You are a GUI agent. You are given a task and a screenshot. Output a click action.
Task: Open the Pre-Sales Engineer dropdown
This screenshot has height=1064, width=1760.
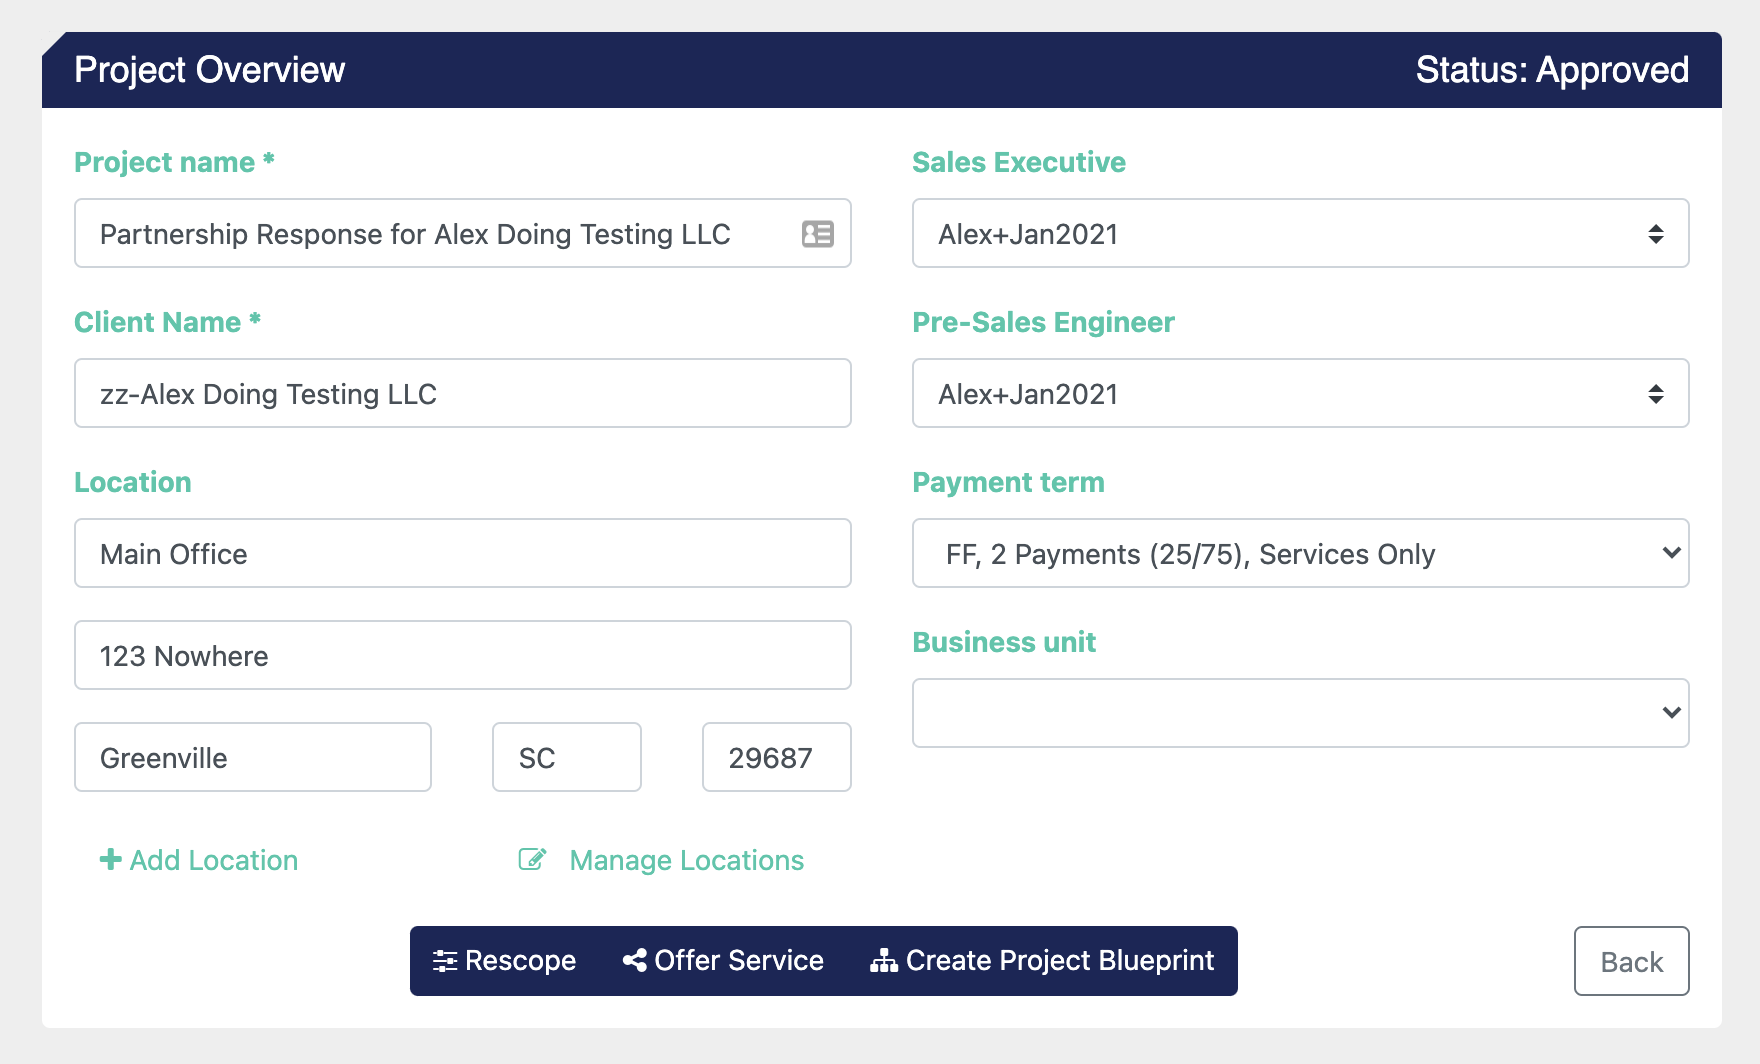(x=1300, y=393)
